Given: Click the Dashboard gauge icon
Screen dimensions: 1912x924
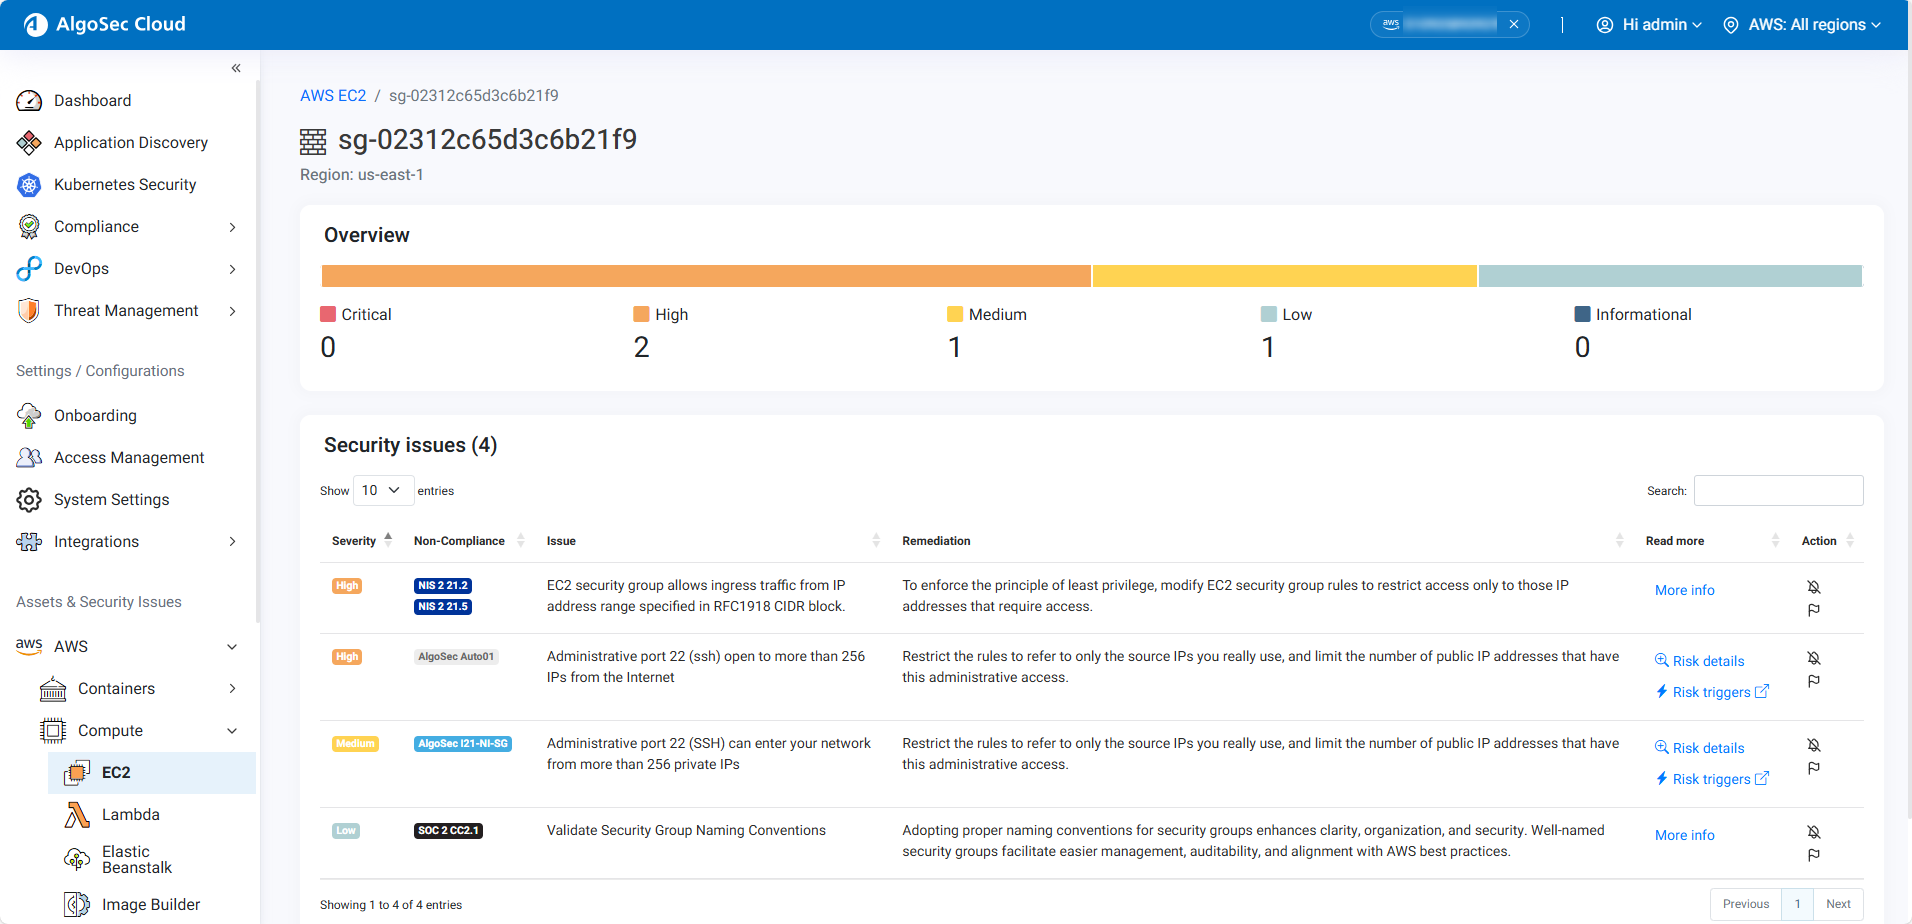Looking at the screenshot, I should coord(29,101).
